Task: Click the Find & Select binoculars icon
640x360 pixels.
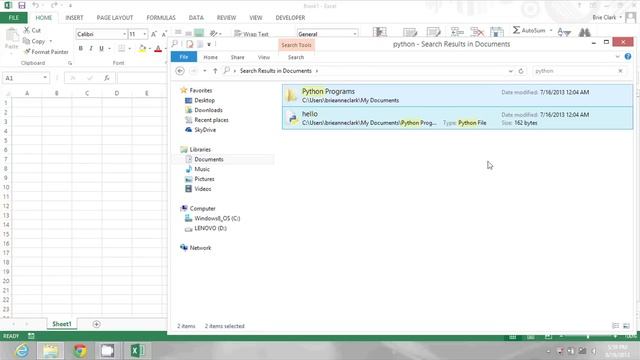Action: point(584,32)
